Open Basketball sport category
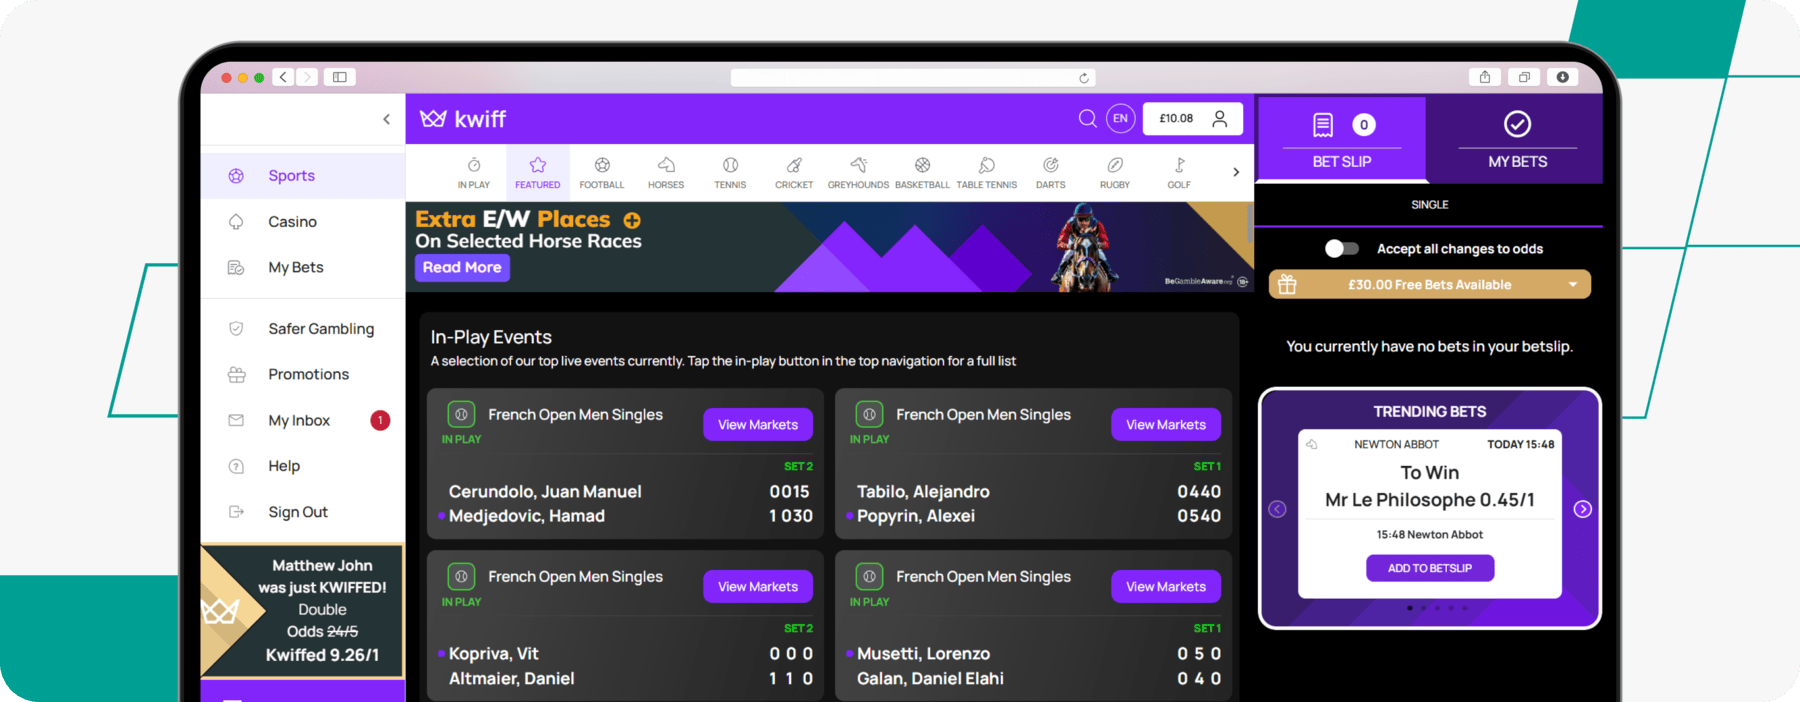Screen dimensions: 1800x702 [922, 172]
